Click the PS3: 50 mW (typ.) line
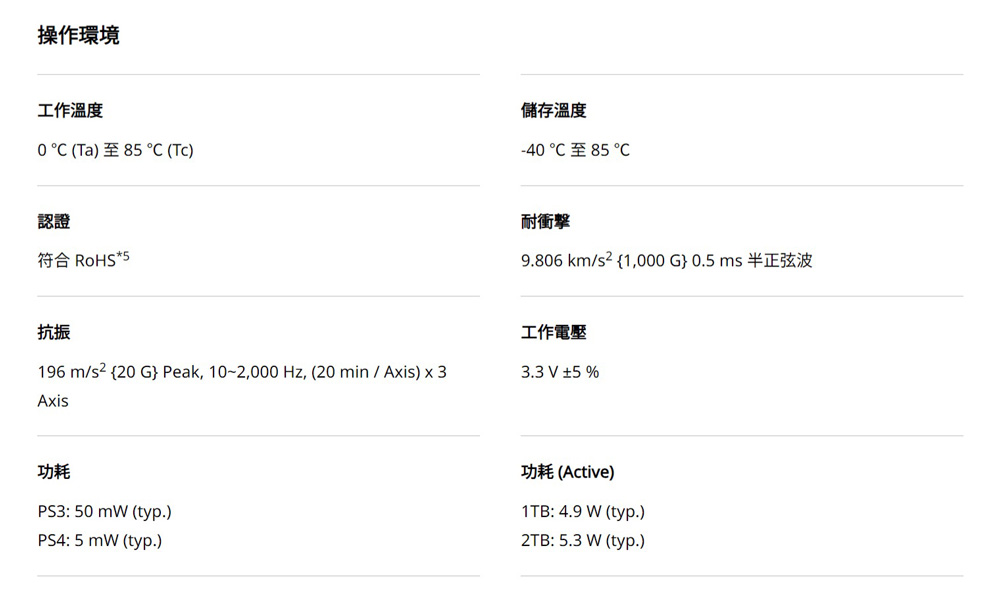The height and width of the screenshot is (602, 1000). click(104, 512)
